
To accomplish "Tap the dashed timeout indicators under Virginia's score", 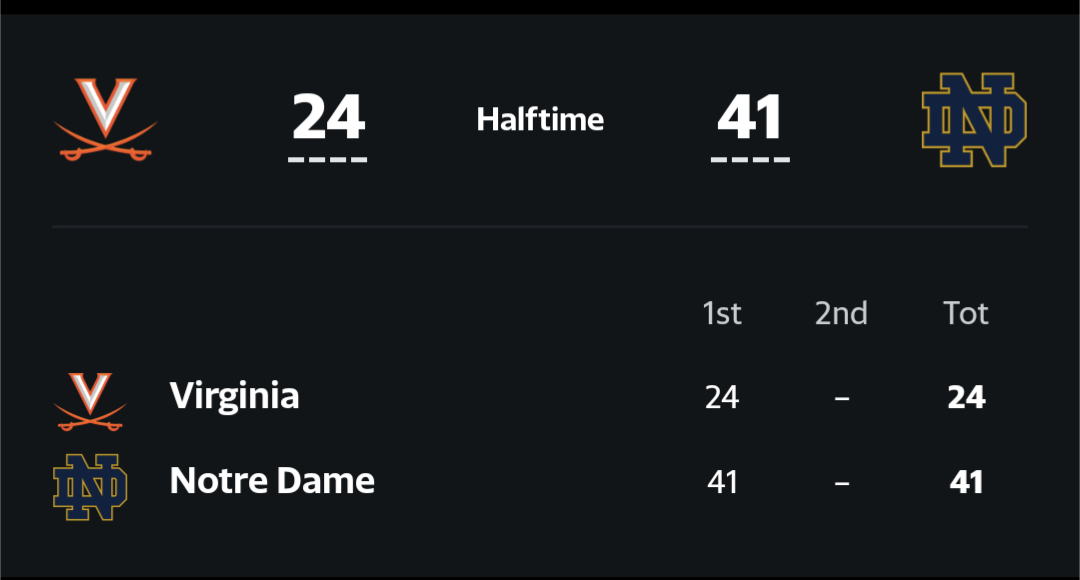I will [x=328, y=159].
